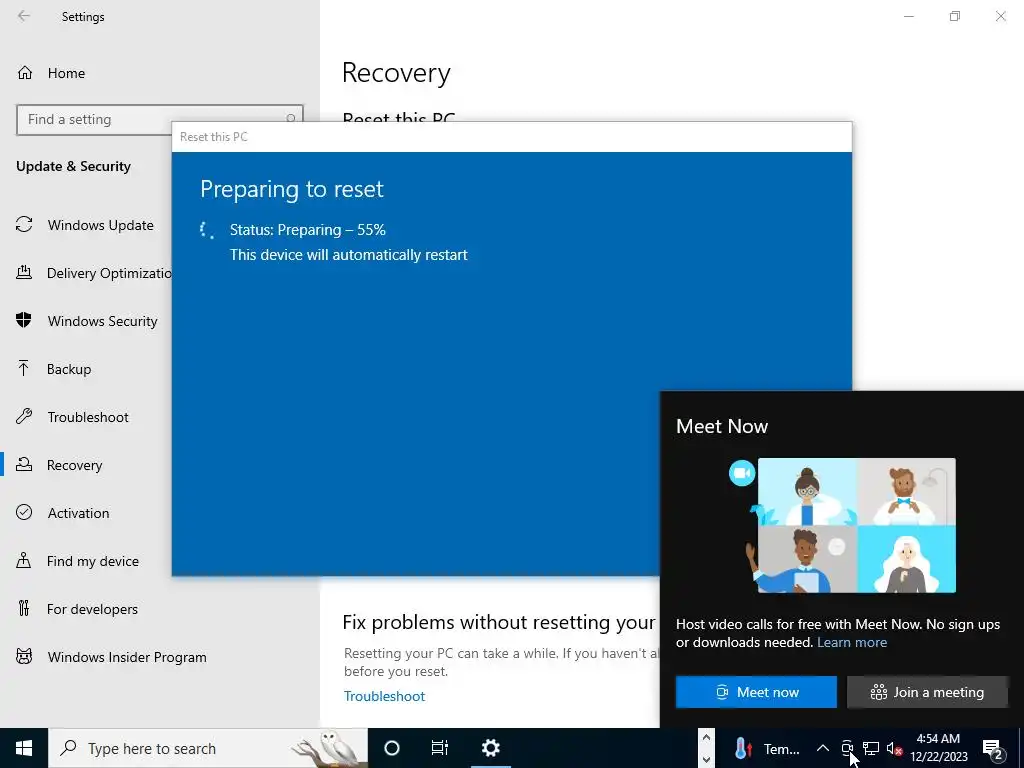Click the taskbar toolbar scroll up arrow
Viewport: 1024px width, 768px height.
706,738
